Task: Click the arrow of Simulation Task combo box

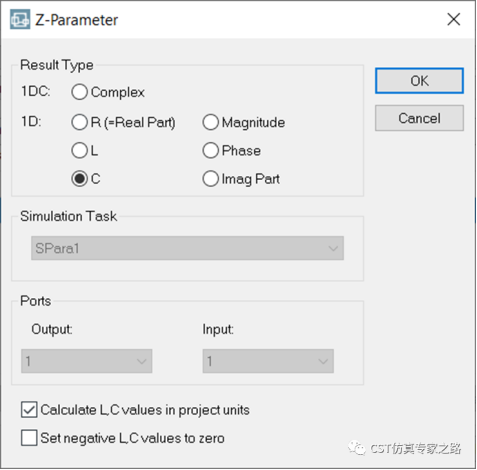Action: [333, 249]
